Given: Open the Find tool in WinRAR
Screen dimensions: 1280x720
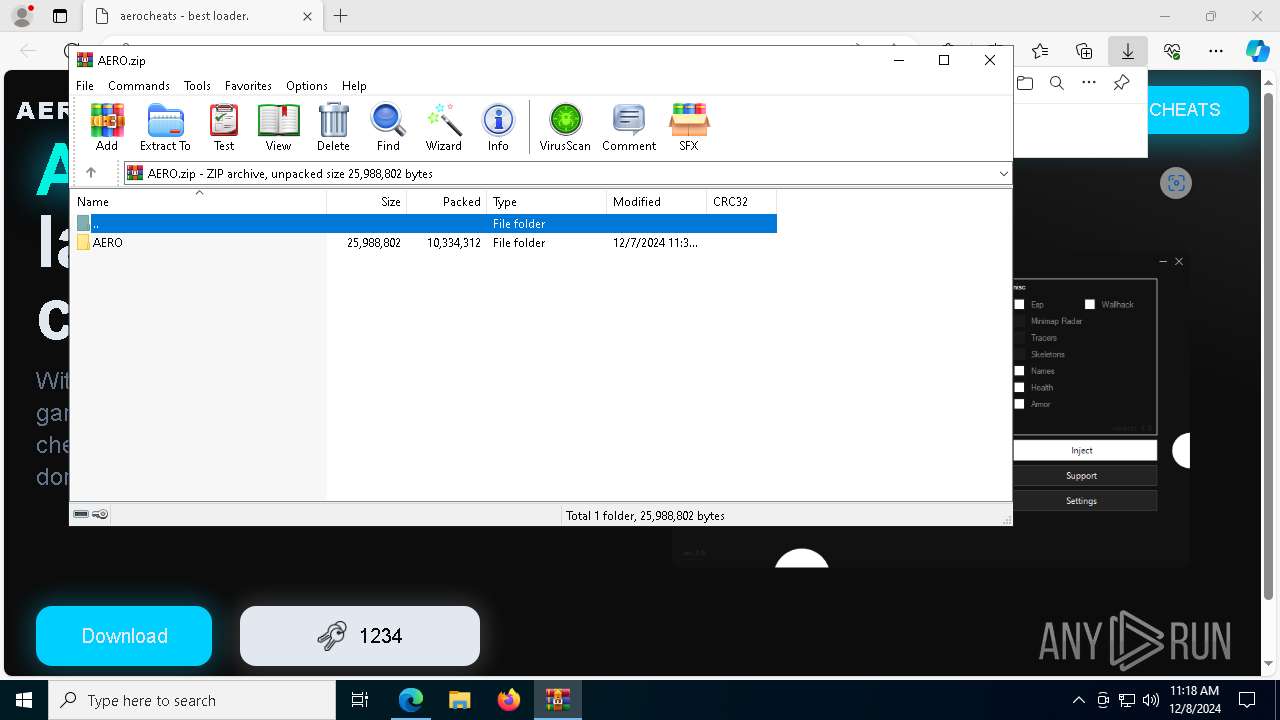Looking at the screenshot, I should [388, 127].
